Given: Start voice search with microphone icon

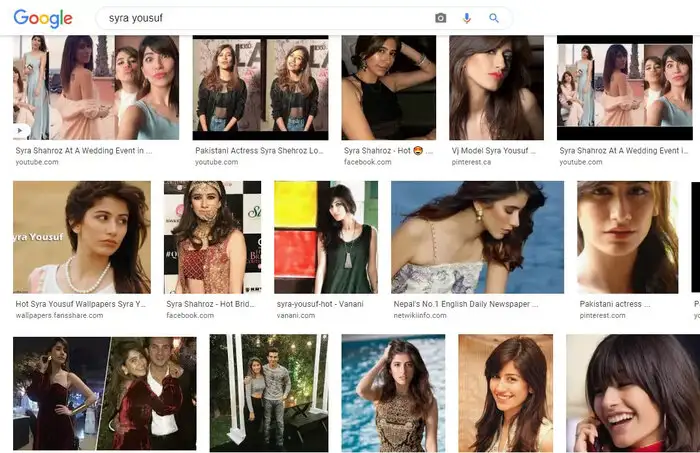Looking at the screenshot, I should (x=467, y=18).
